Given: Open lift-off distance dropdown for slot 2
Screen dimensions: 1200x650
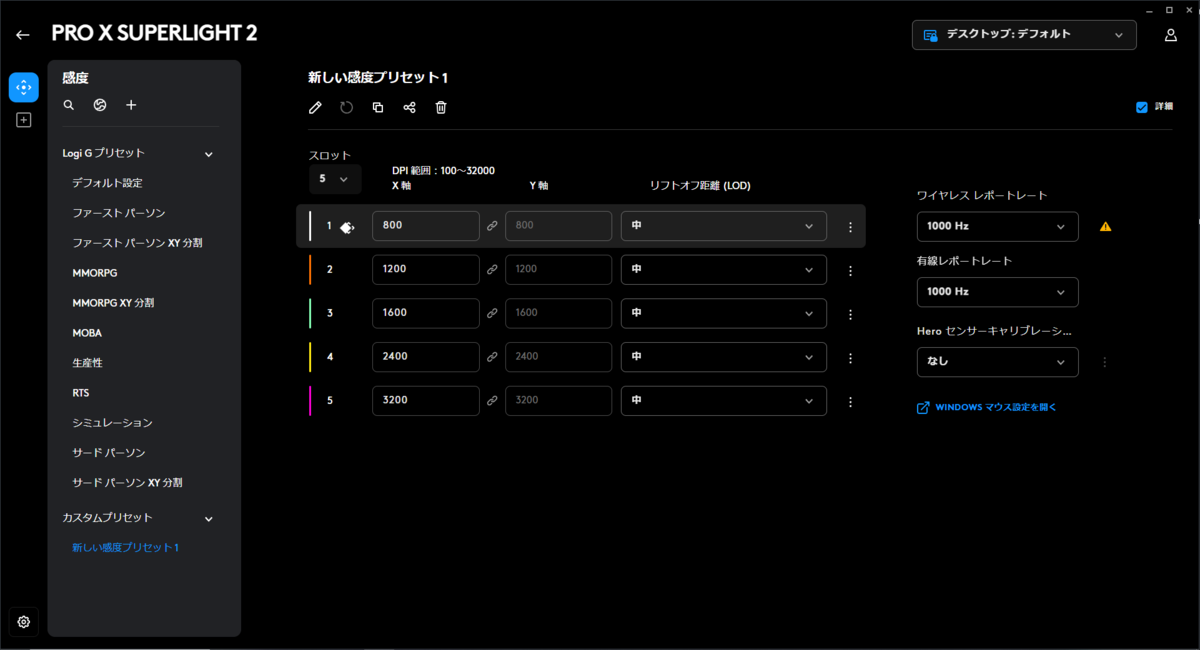Looking at the screenshot, I should coord(724,270).
